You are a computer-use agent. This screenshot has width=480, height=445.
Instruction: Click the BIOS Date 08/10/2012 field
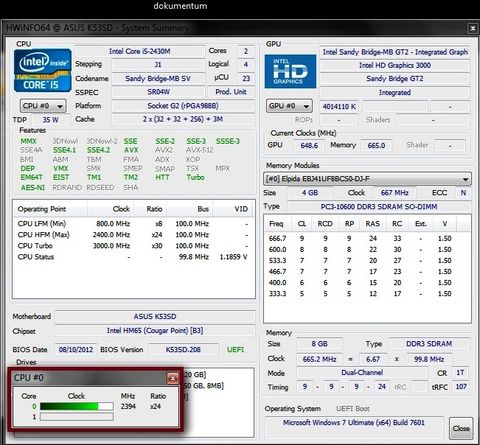point(76,349)
